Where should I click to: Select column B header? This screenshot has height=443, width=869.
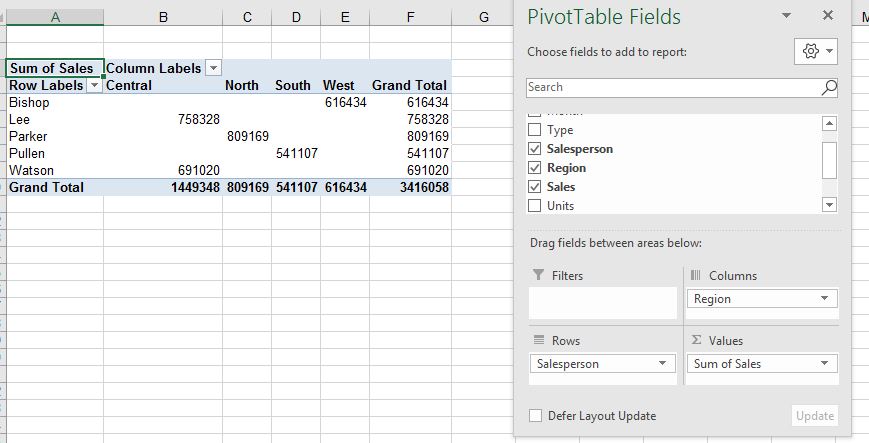163,17
